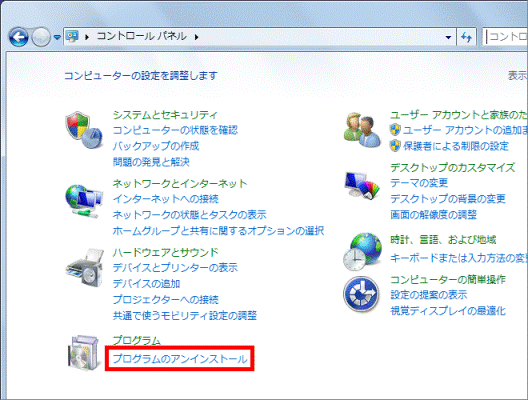Image resolution: width=528 pixels, height=400 pixels.
Task: Open the address bar history dropdown
Action: 448,37
